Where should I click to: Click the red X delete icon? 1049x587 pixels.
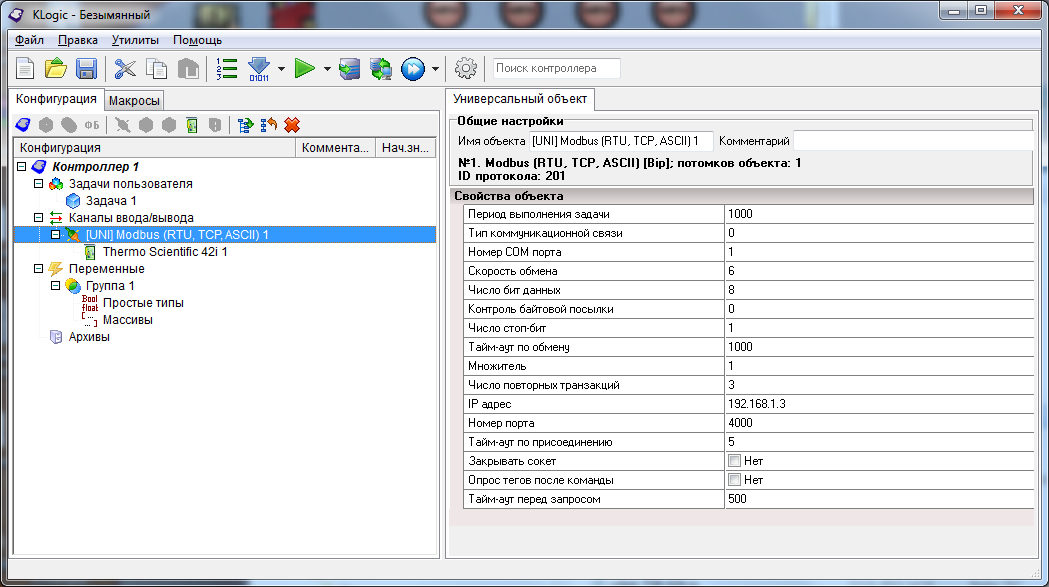[292, 125]
